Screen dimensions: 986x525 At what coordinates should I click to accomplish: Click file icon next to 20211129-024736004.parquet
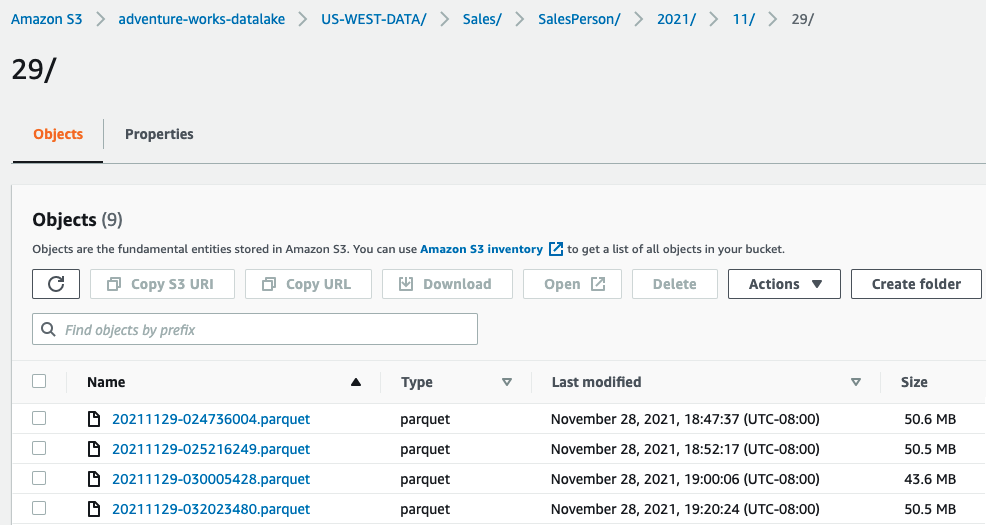pos(95,419)
